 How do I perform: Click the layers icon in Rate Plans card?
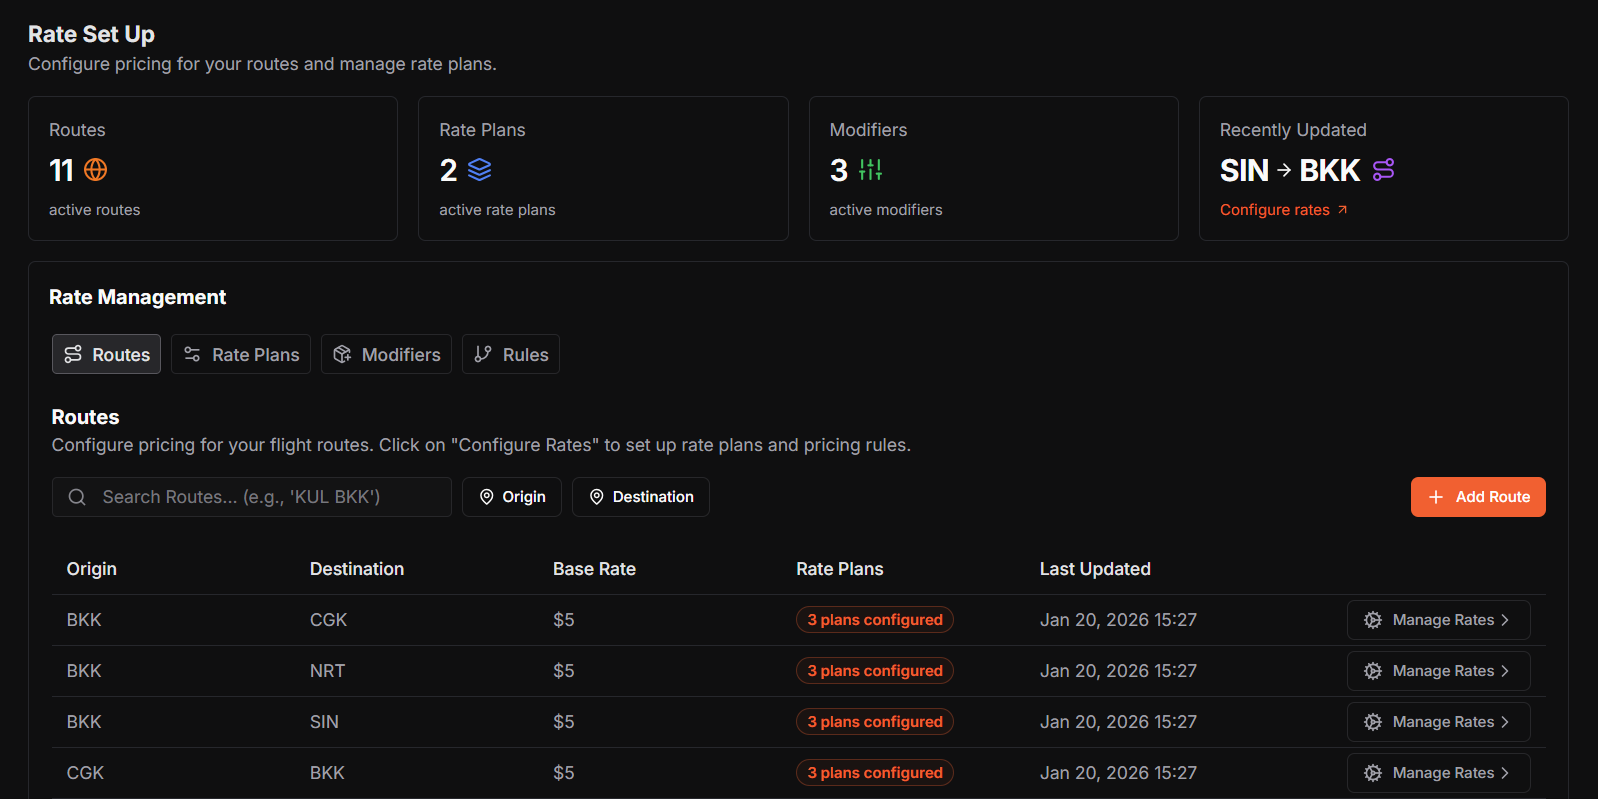coord(480,170)
